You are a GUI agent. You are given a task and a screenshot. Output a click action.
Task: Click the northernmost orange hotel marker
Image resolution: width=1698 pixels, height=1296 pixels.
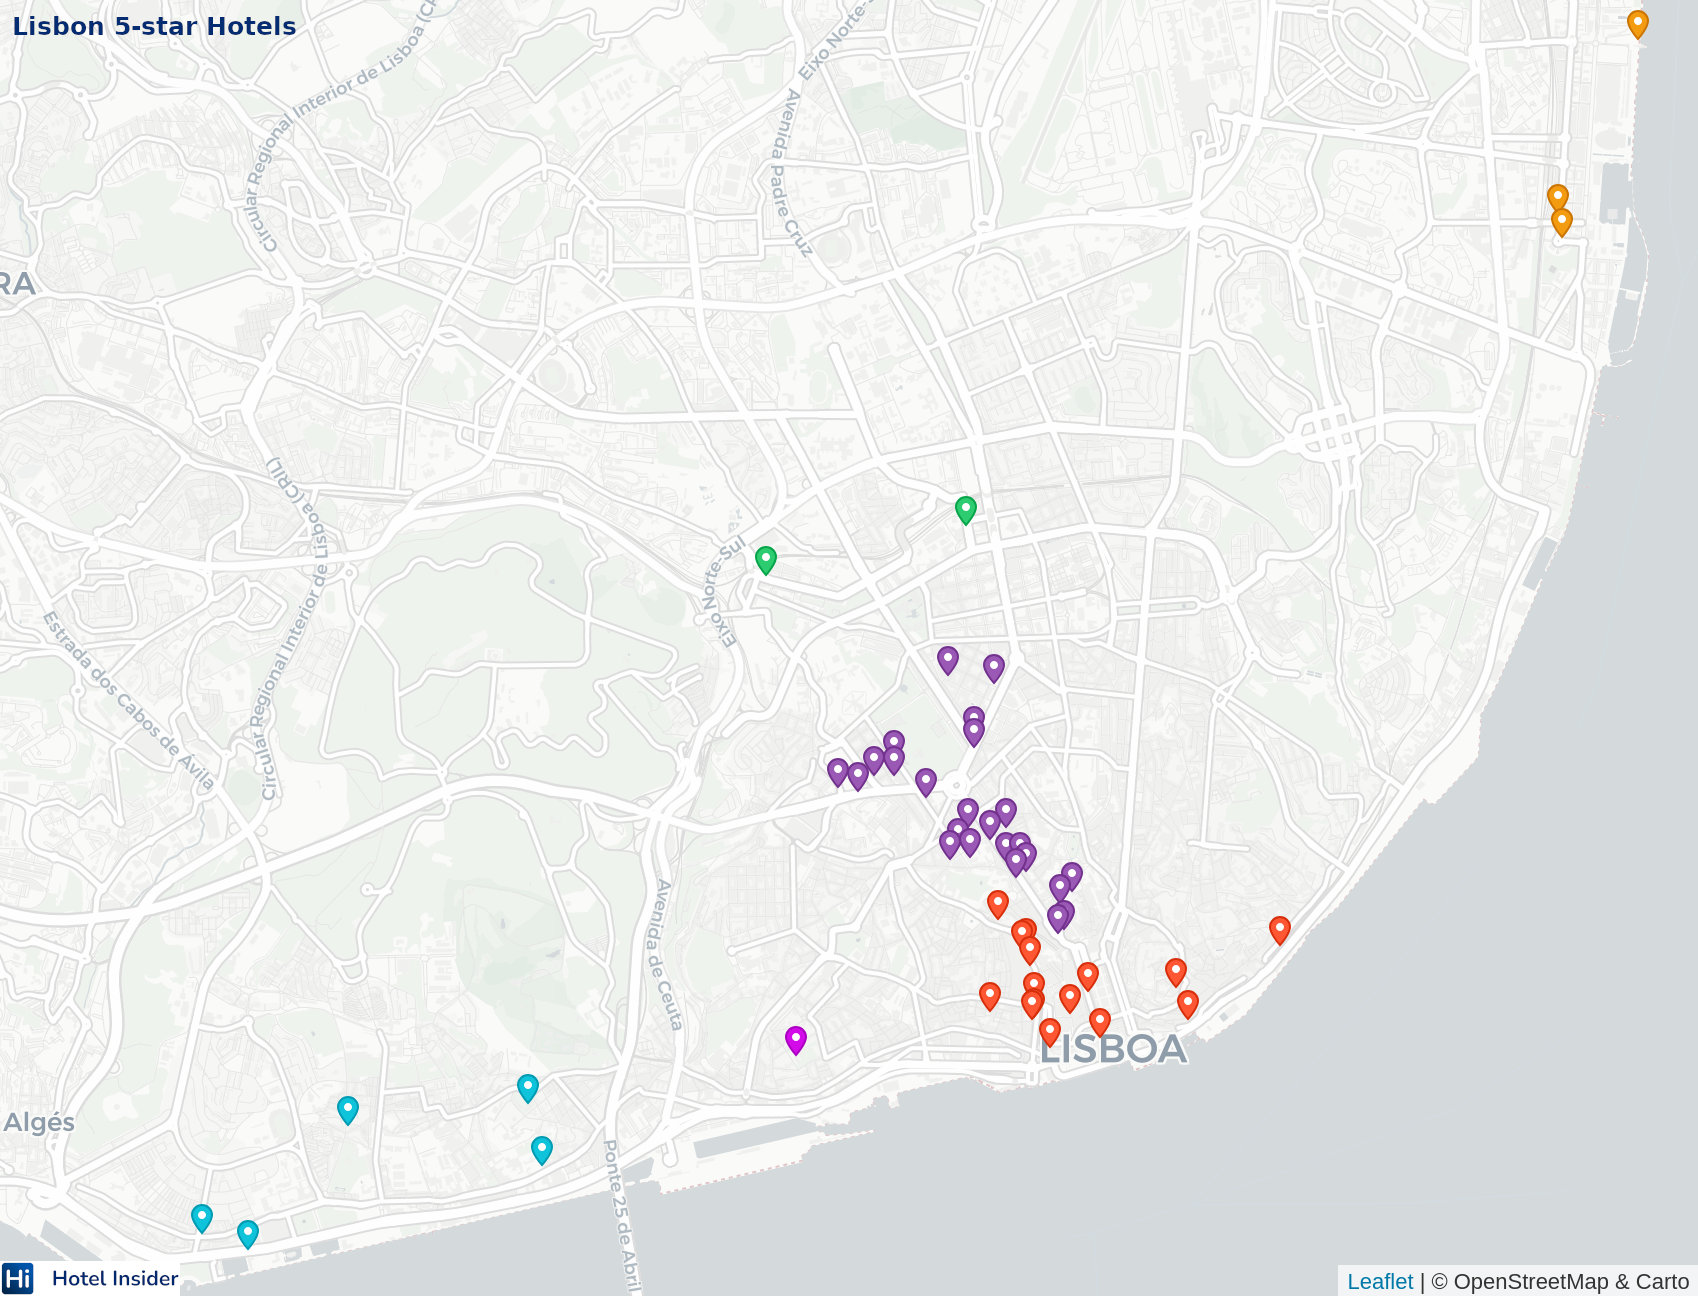(x=1637, y=23)
